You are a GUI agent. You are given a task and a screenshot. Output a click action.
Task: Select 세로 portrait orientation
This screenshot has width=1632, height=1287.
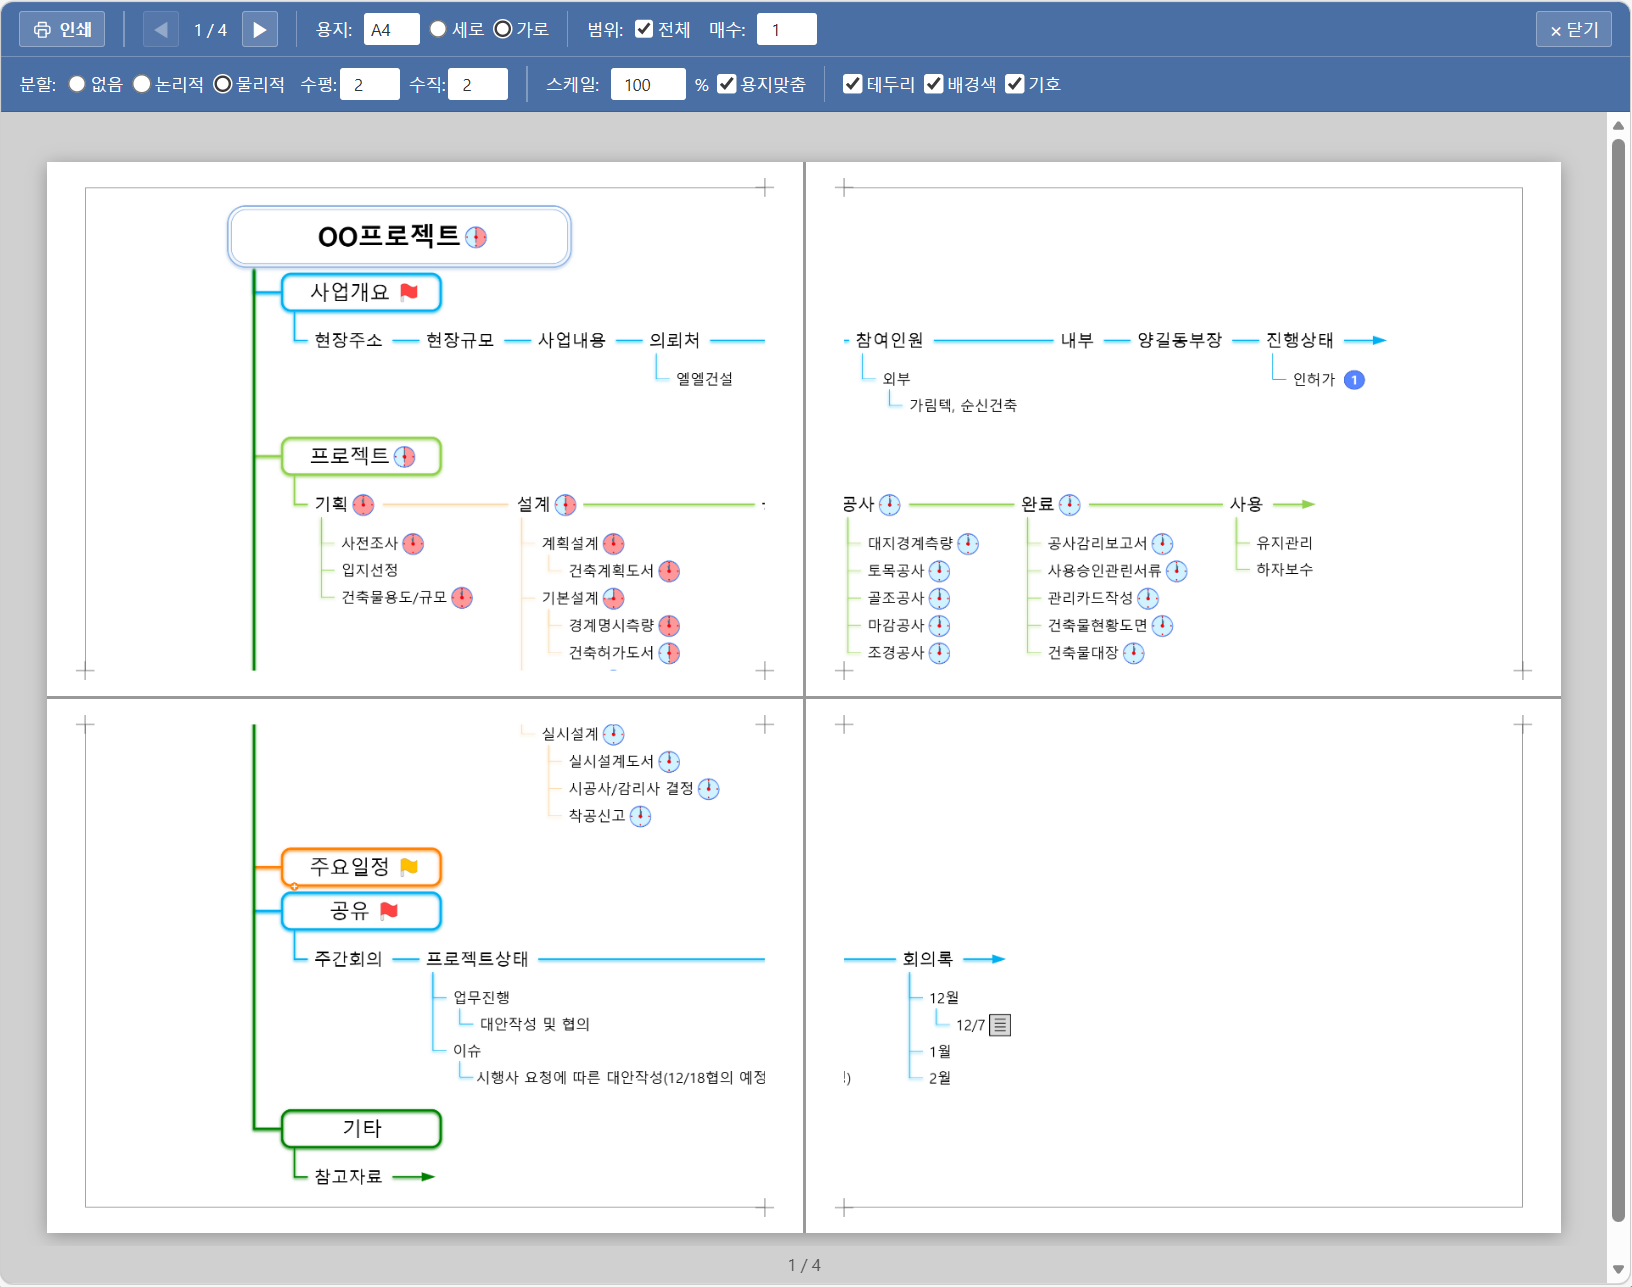[x=438, y=29]
